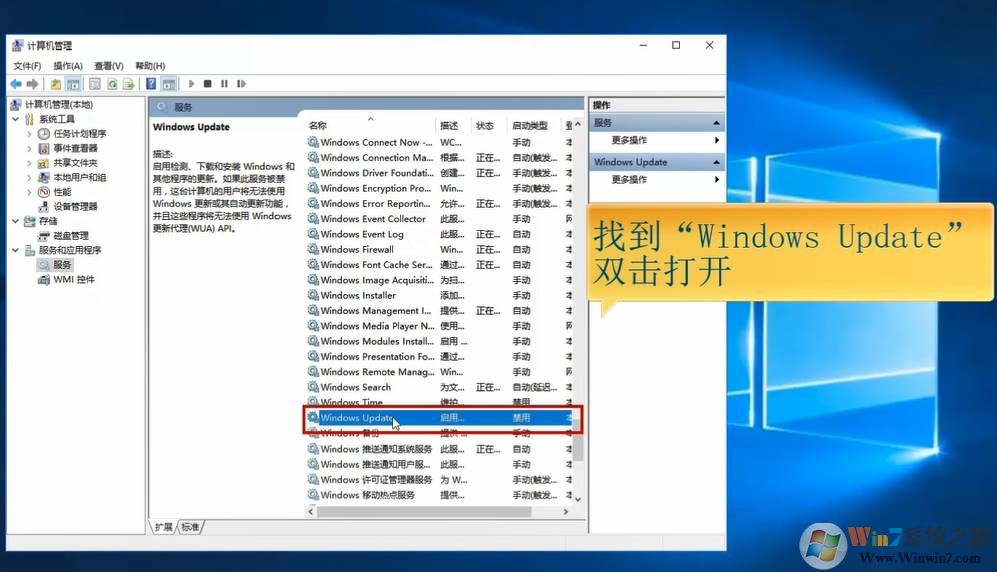Click the services list vertical scrollbar thumb

pyautogui.click(x=577, y=440)
